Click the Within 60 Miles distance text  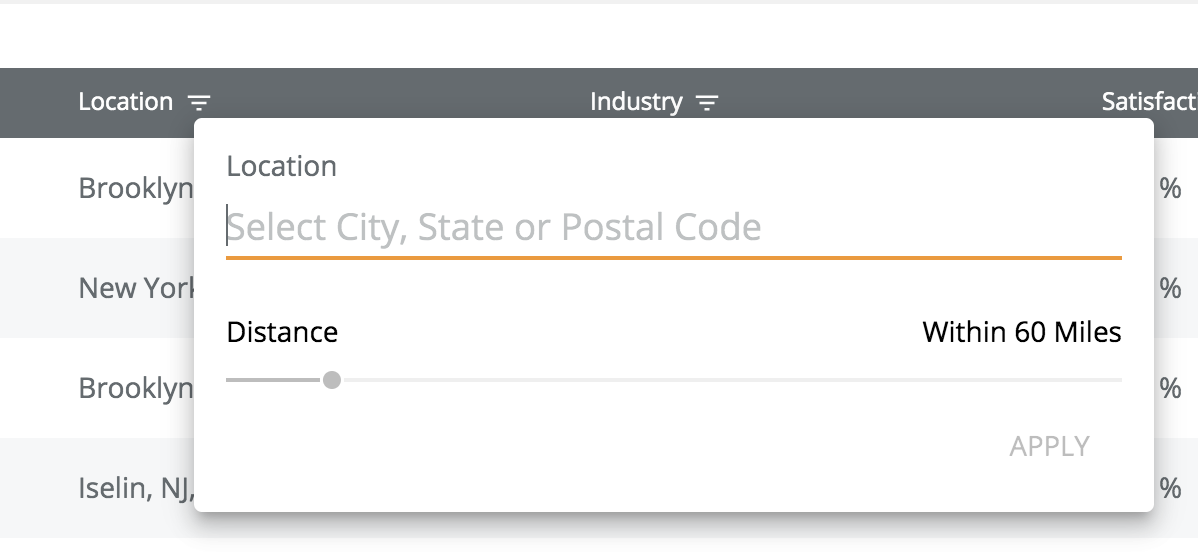(1021, 332)
